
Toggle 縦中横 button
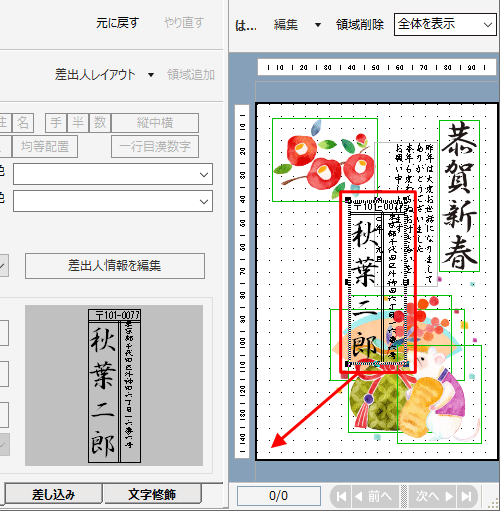[155, 123]
